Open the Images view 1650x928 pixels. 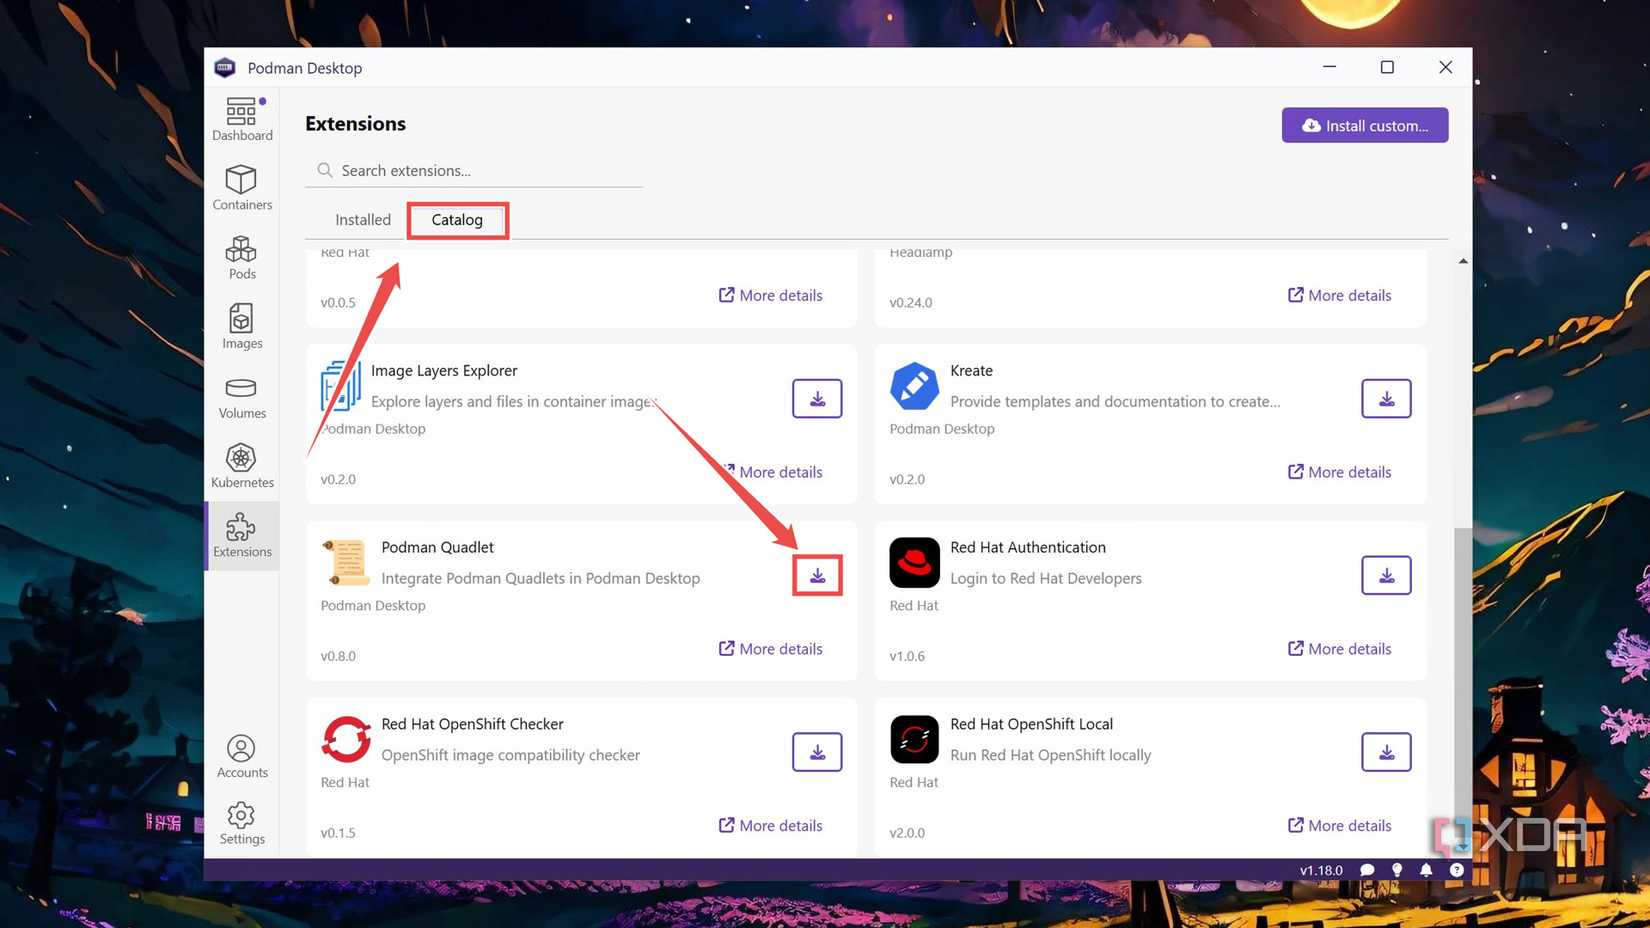tap(241, 326)
